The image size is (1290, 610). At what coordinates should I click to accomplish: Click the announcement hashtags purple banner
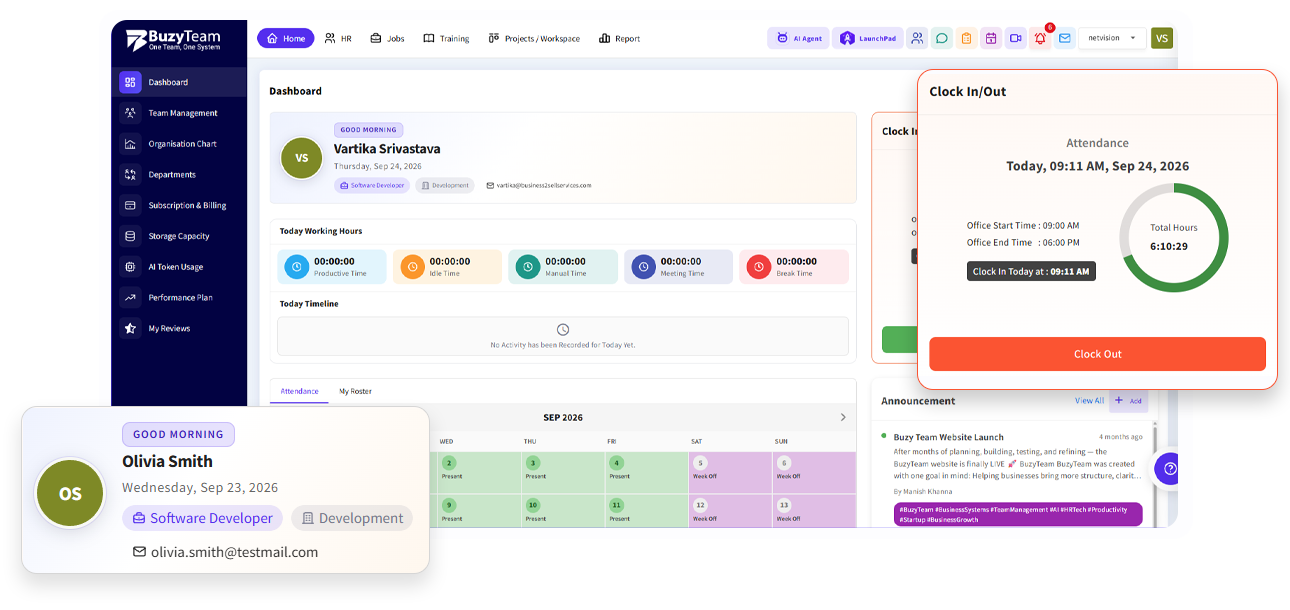coord(1018,514)
